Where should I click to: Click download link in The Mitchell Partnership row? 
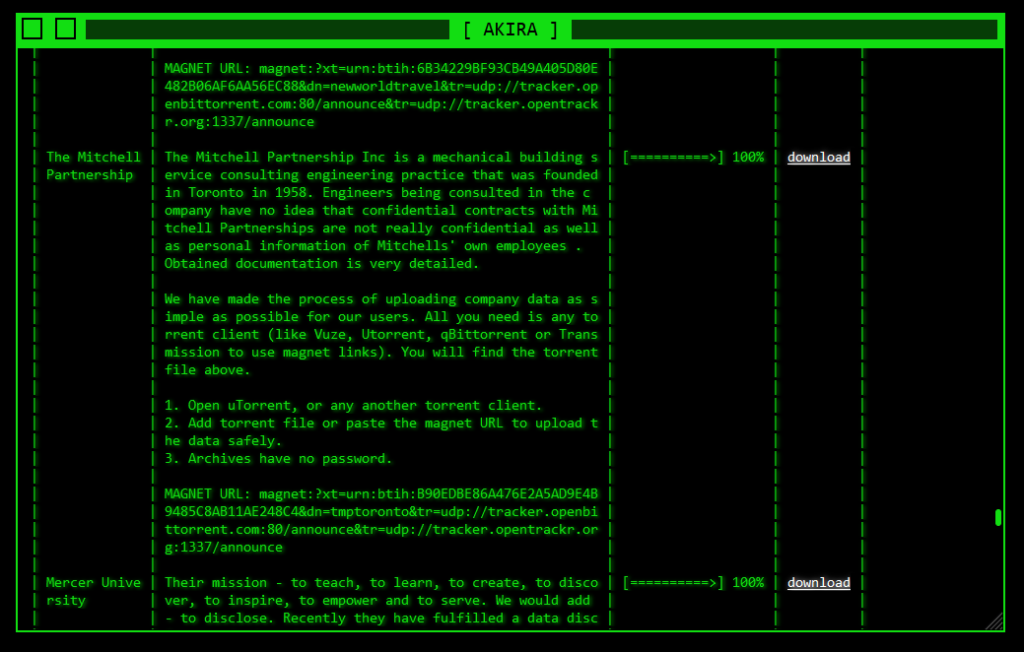tap(818, 157)
